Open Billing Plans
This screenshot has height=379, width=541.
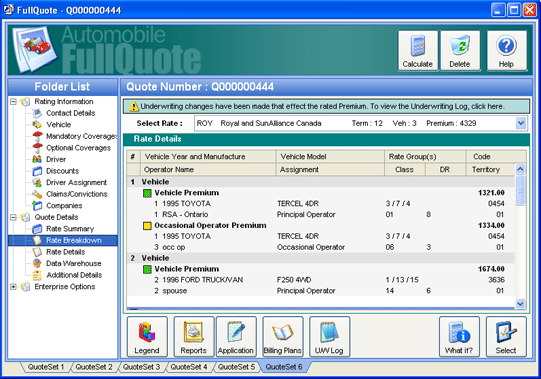(x=283, y=337)
